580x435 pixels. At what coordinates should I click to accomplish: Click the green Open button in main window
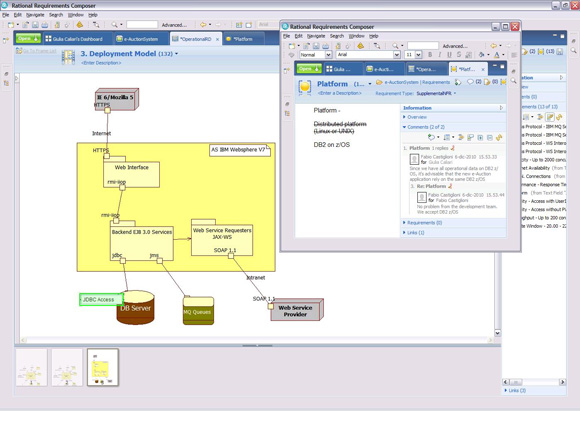coord(28,38)
